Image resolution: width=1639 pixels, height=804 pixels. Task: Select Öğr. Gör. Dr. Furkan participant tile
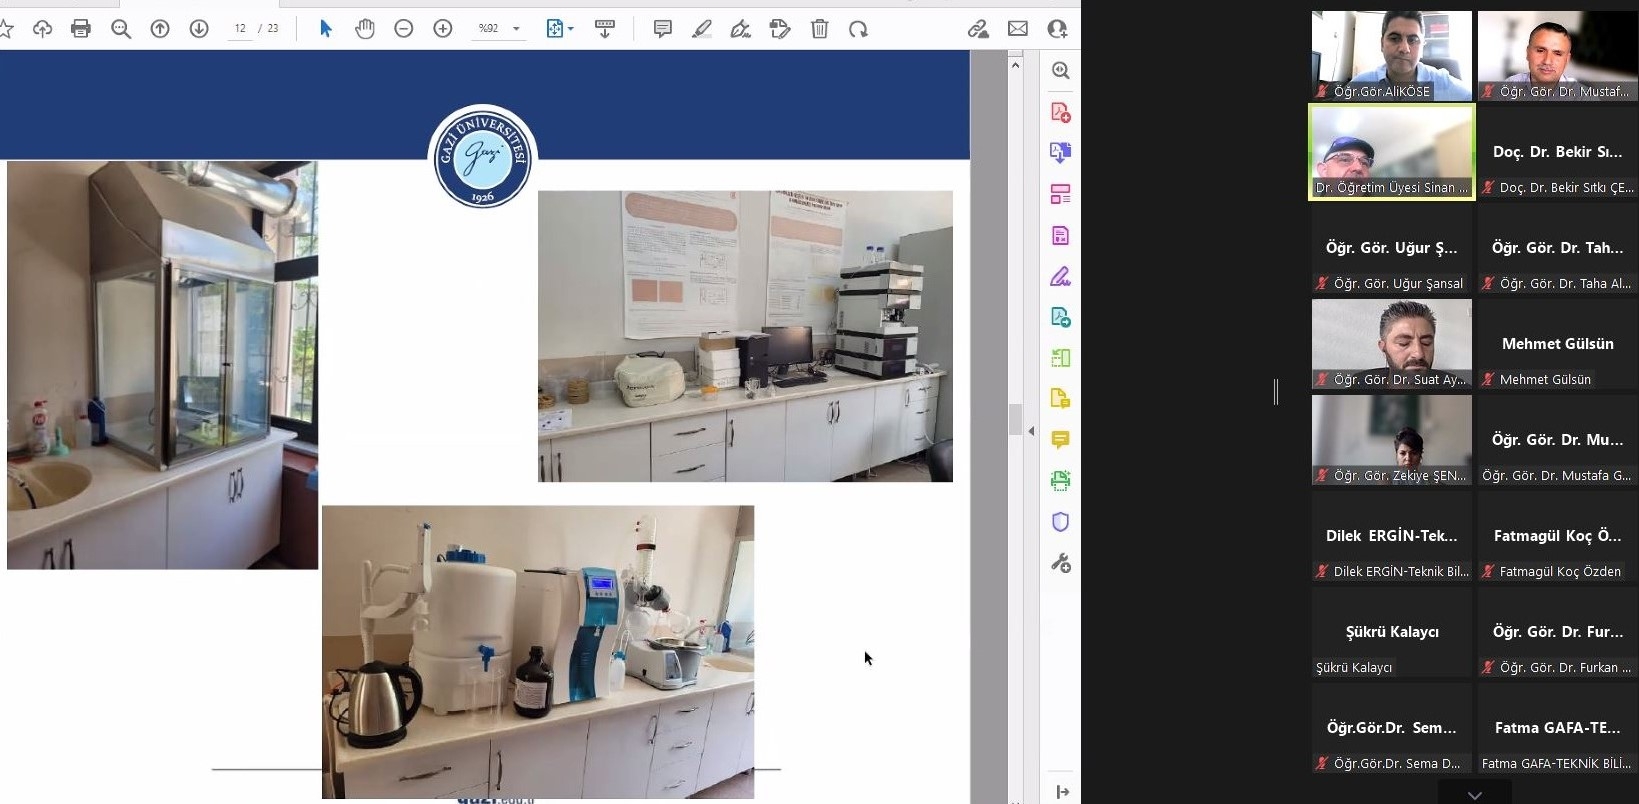(x=1557, y=632)
